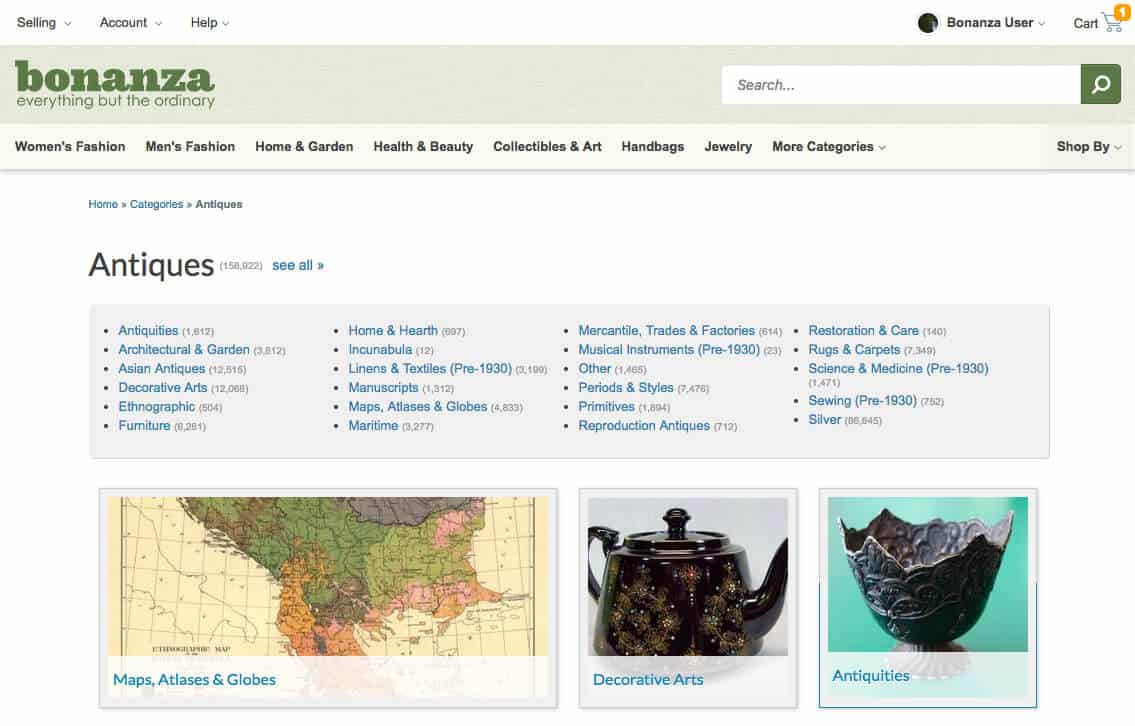Open Silver subcategory link
This screenshot has width=1135, height=726.
pyautogui.click(x=824, y=419)
